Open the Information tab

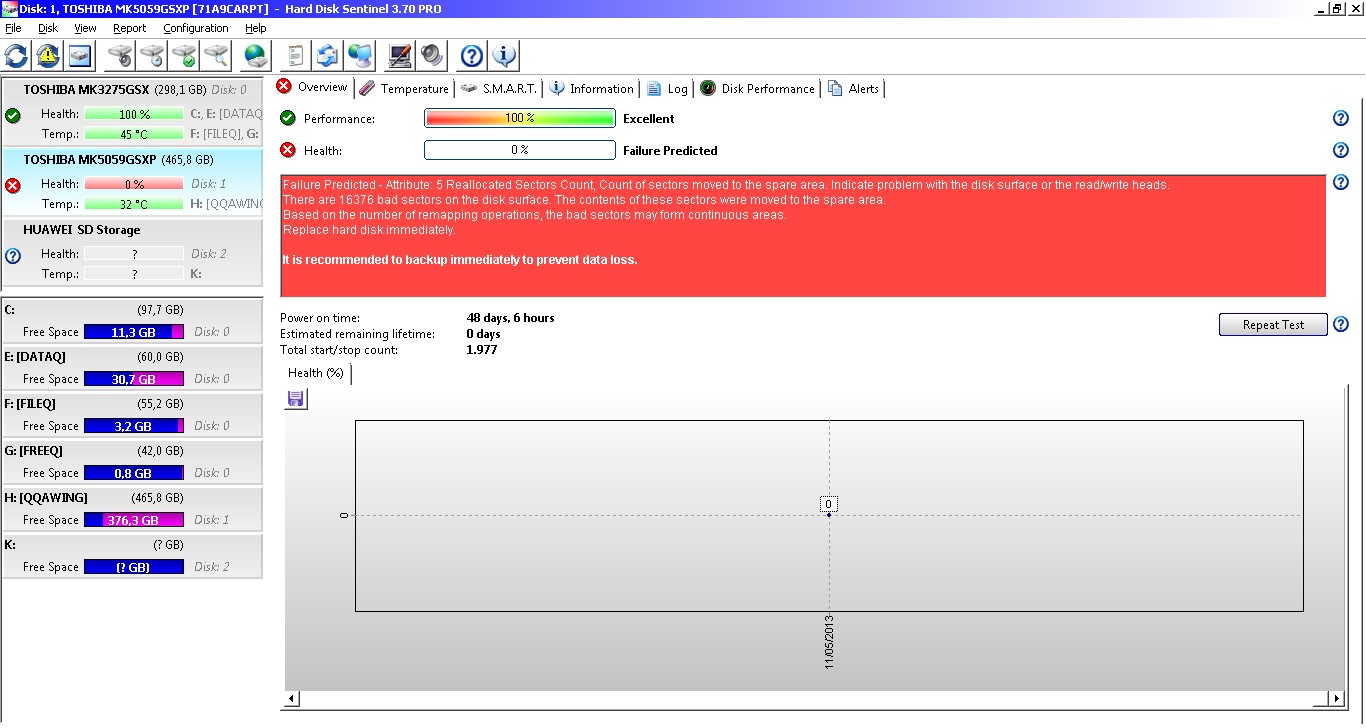(591, 89)
